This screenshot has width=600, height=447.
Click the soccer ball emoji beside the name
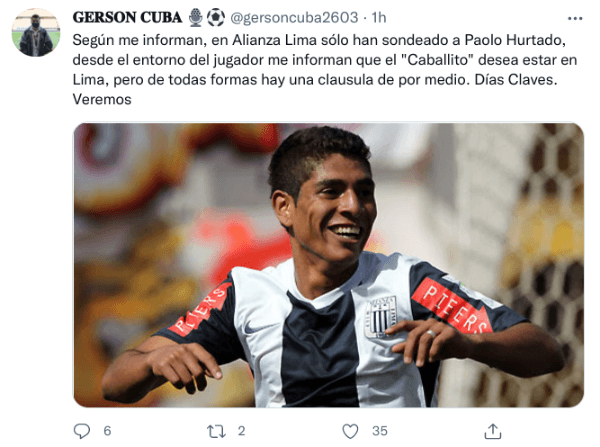point(216,18)
